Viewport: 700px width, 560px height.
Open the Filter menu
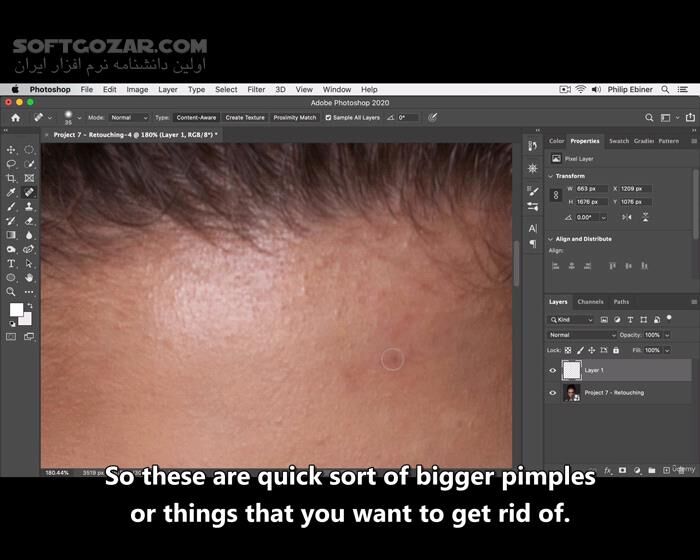256,89
